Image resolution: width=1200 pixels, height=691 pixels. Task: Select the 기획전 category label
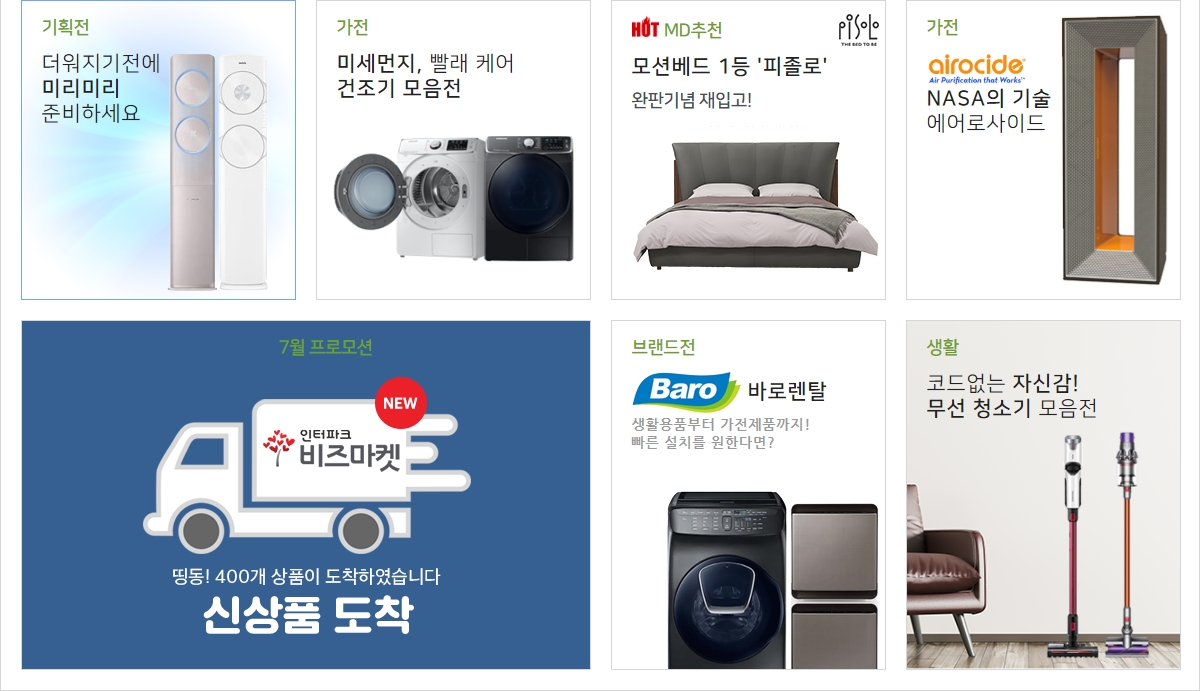click(65, 27)
